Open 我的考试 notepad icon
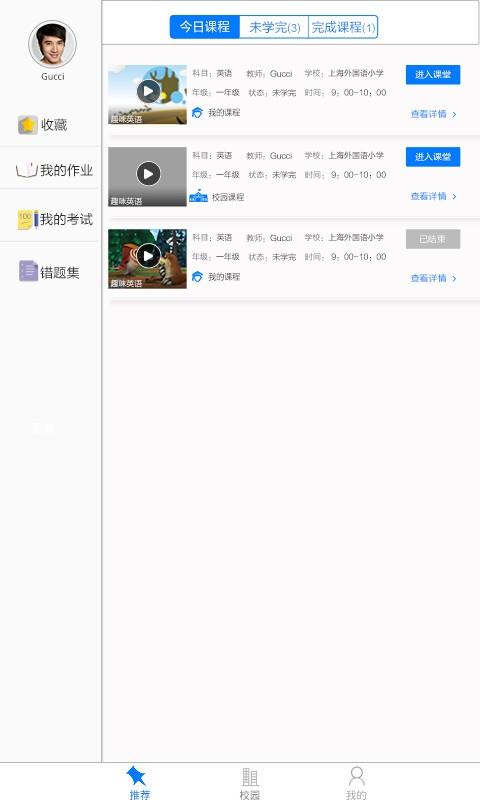480x800 pixels. pyautogui.click(x=28, y=219)
